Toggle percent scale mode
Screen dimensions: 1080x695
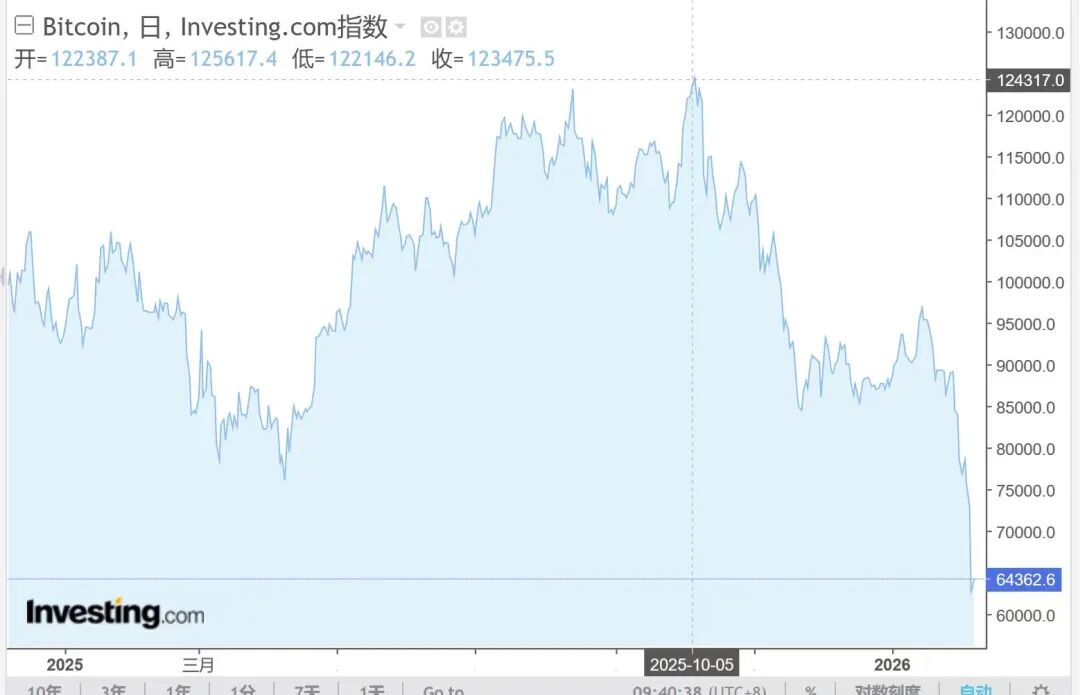pos(811,690)
